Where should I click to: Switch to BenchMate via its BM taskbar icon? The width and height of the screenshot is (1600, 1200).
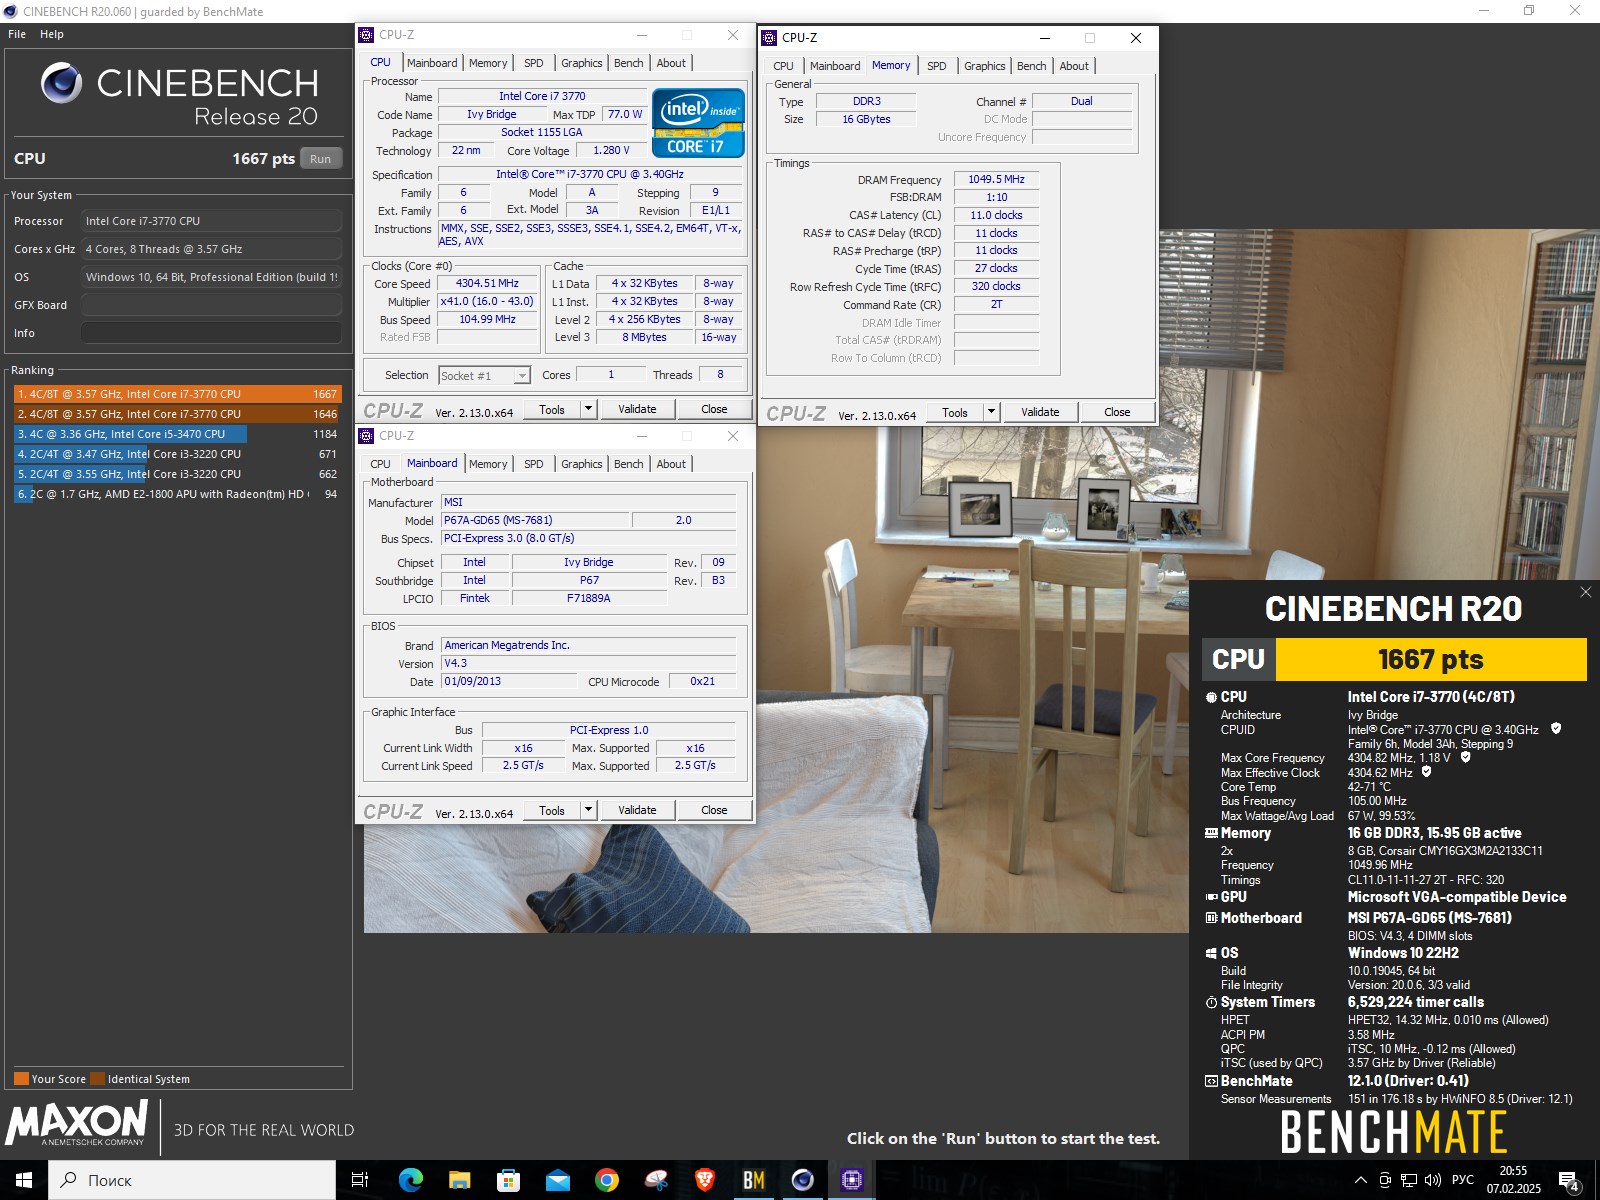(753, 1180)
